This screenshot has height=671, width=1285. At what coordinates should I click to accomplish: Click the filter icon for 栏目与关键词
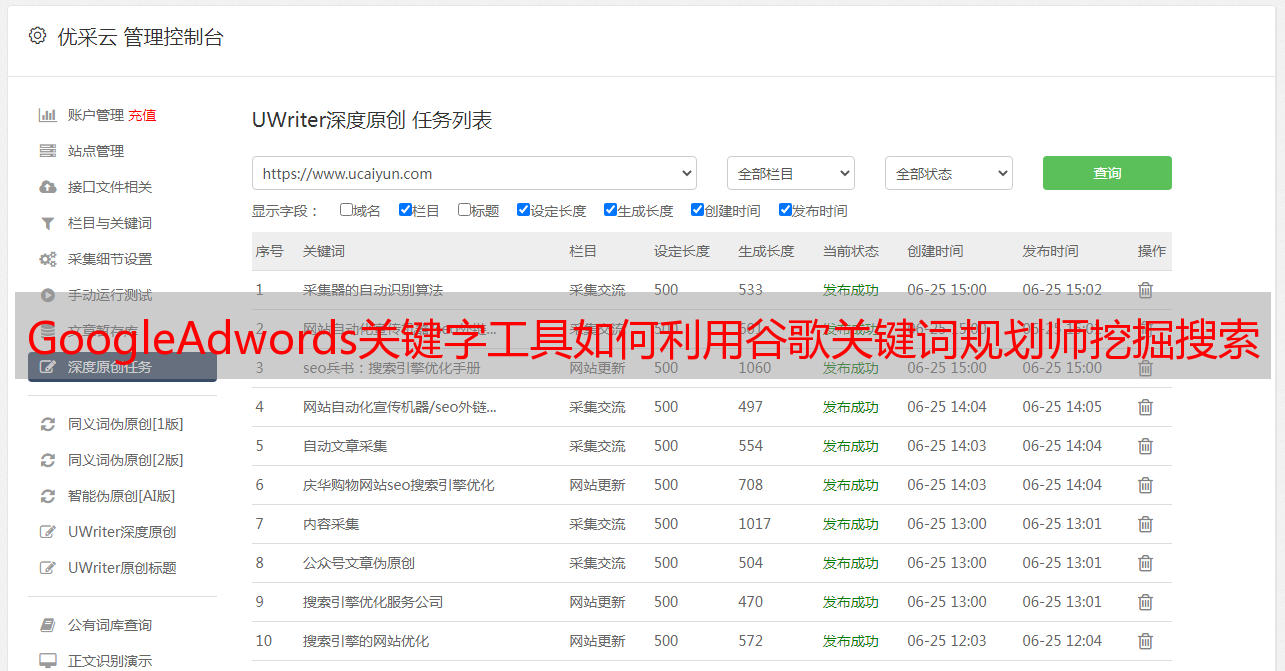[47, 223]
